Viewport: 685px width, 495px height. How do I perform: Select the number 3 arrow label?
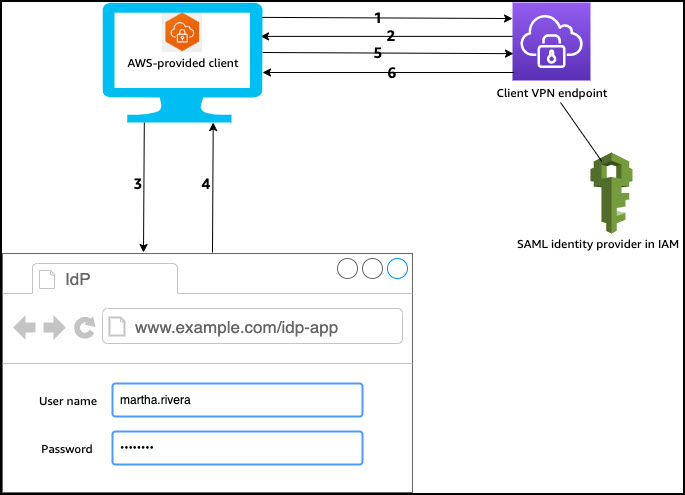137,184
